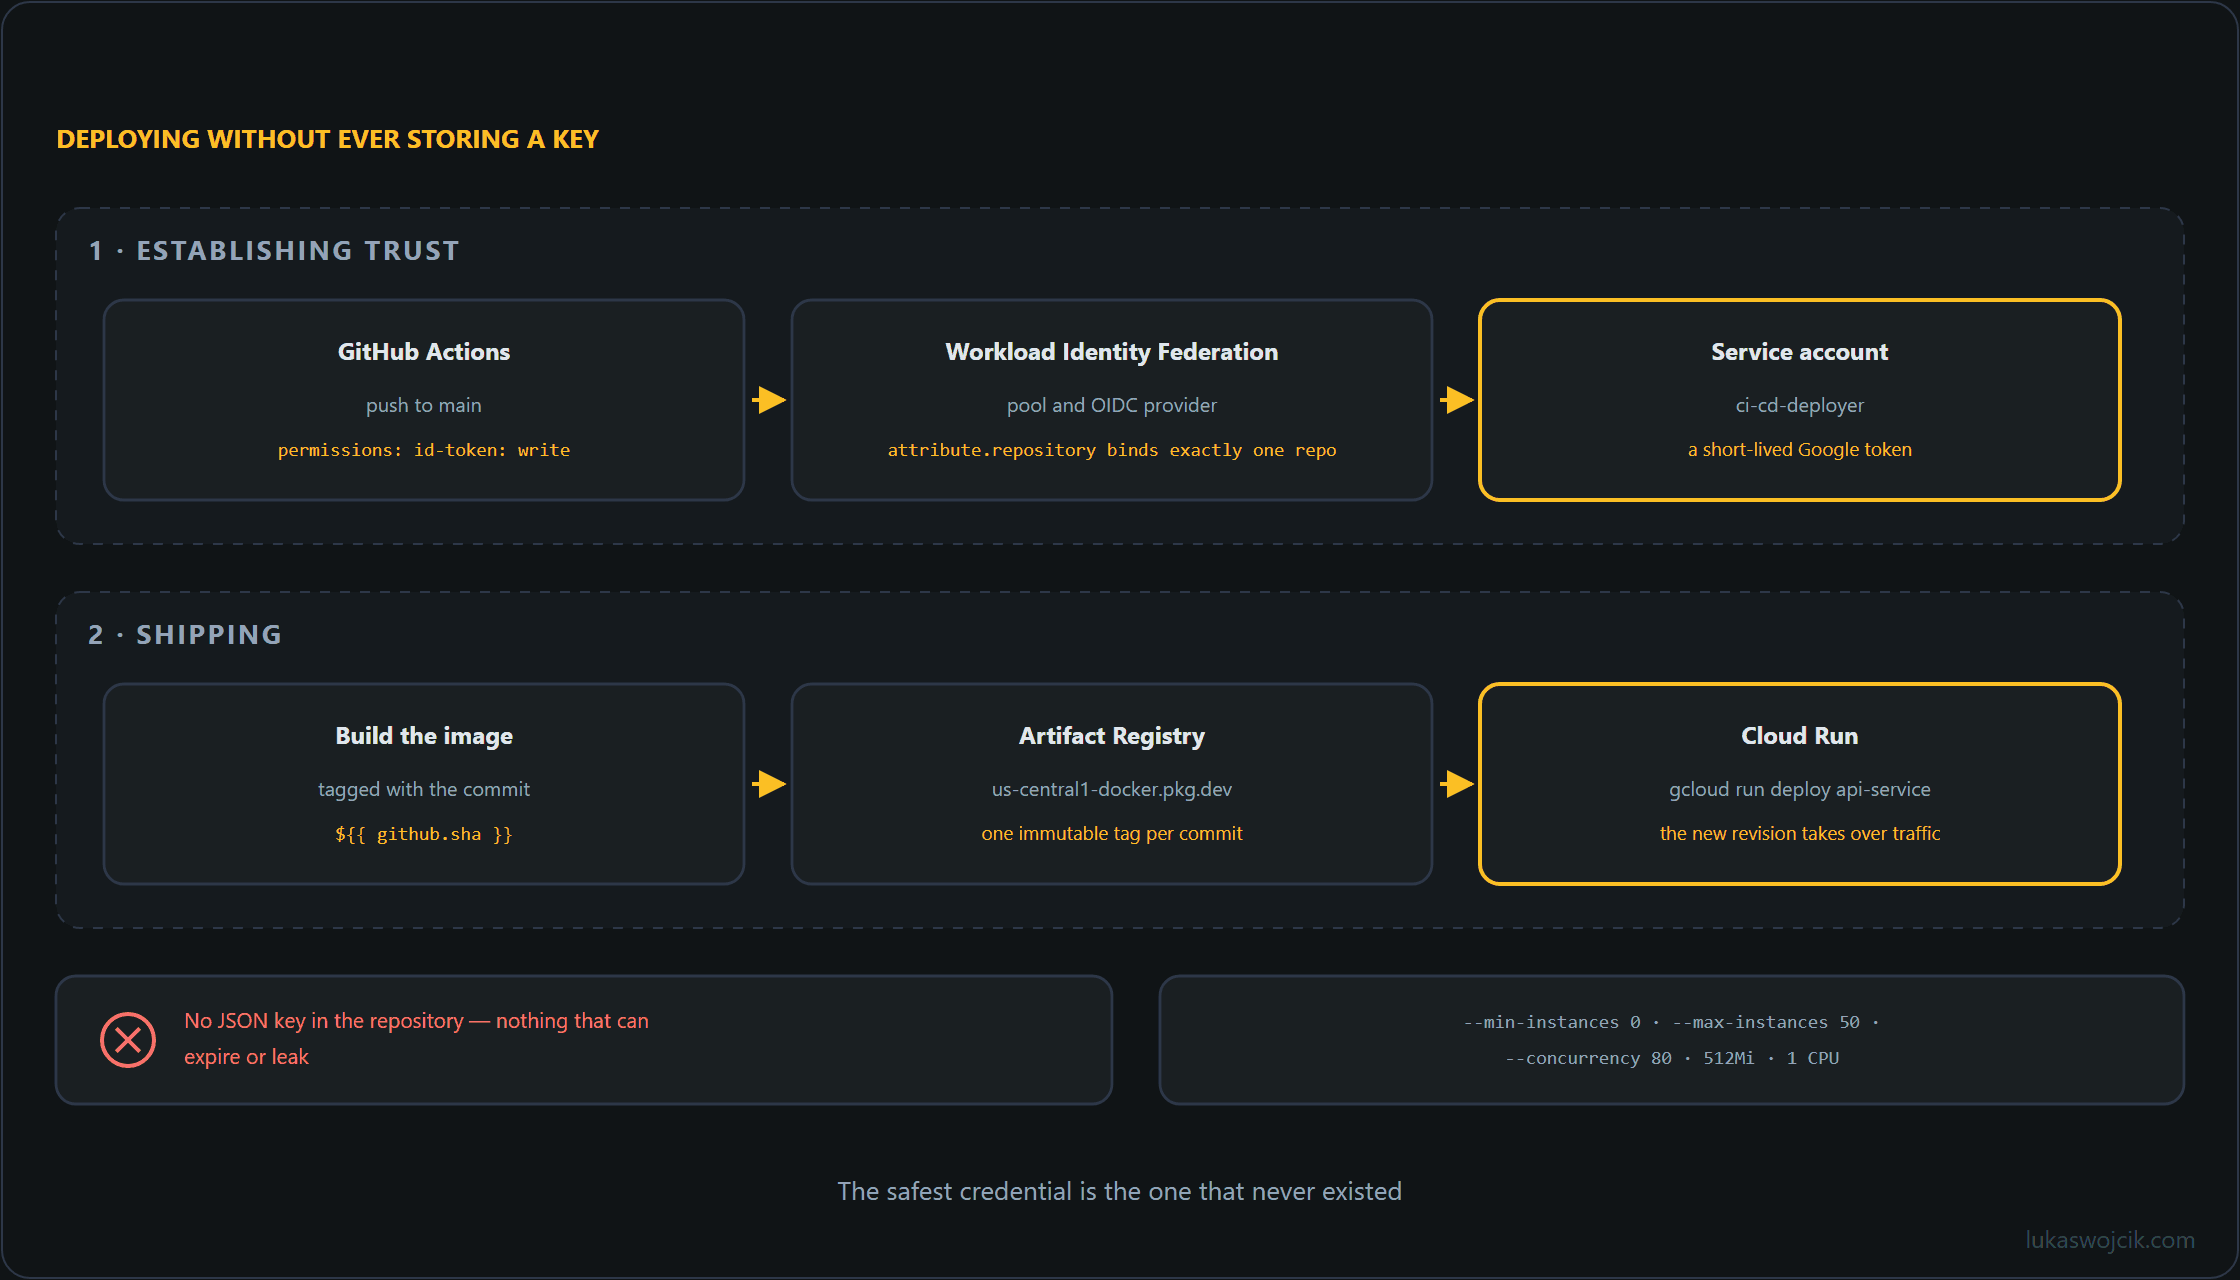Viewport: 2240px width, 1280px height.
Task: Click the red X circle icon
Action: [128, 1040]
